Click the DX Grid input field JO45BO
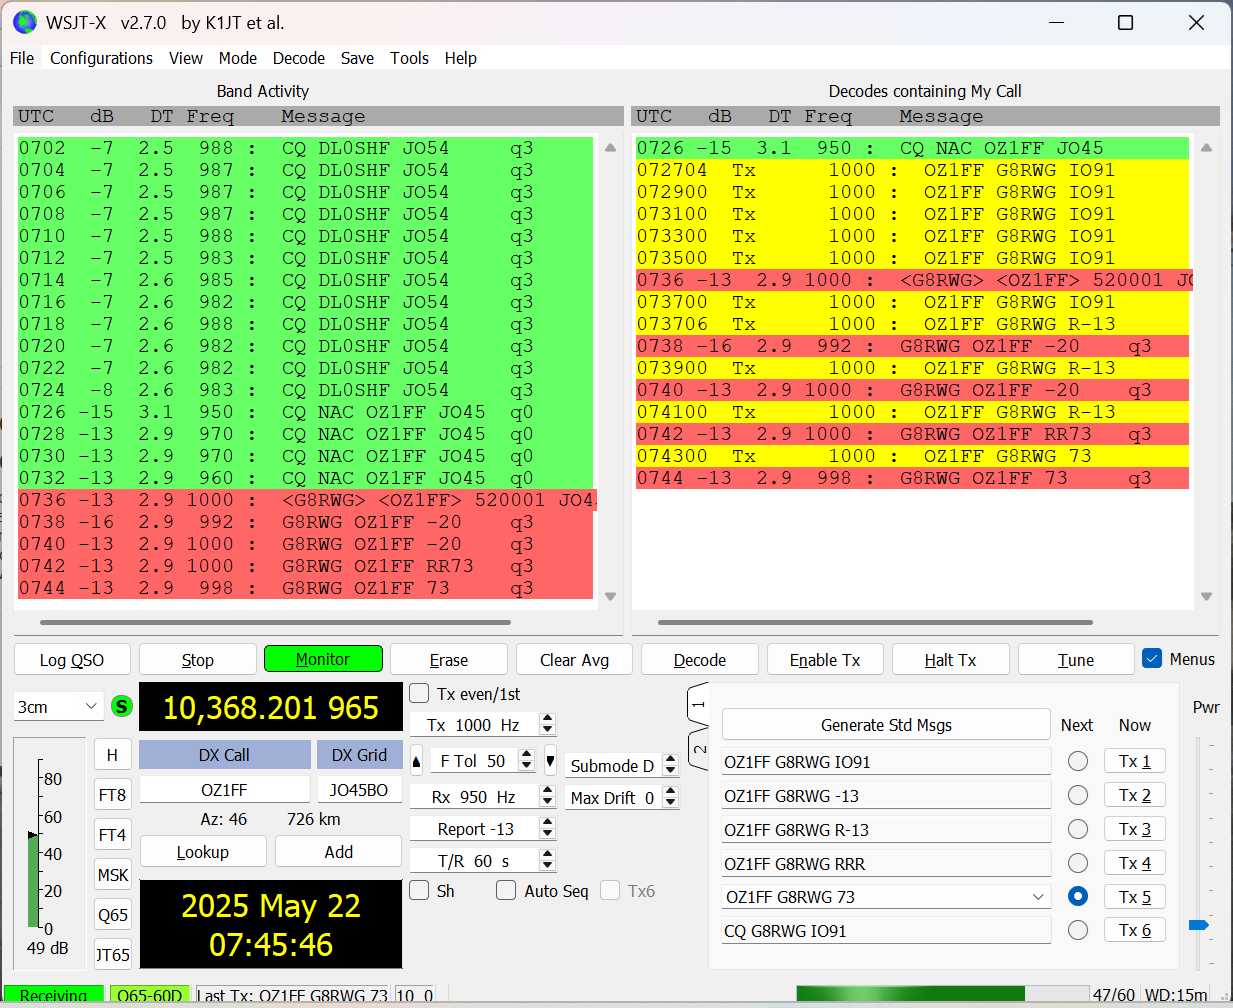Screen dimensions: 1233x1008 point(359,790)
